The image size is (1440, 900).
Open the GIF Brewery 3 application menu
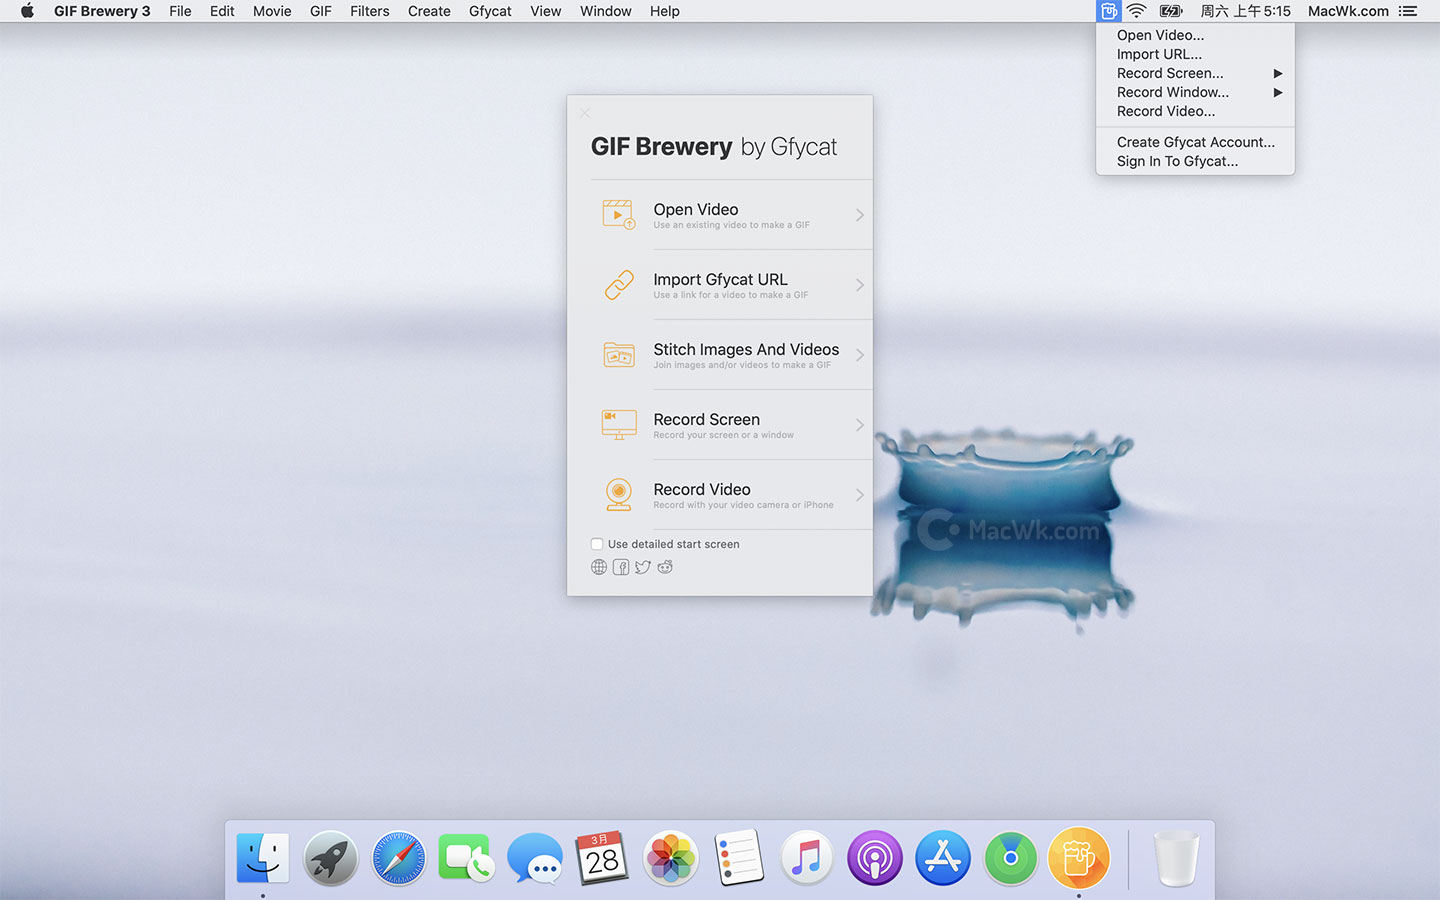pyautogui.click(x=102, y=11)
